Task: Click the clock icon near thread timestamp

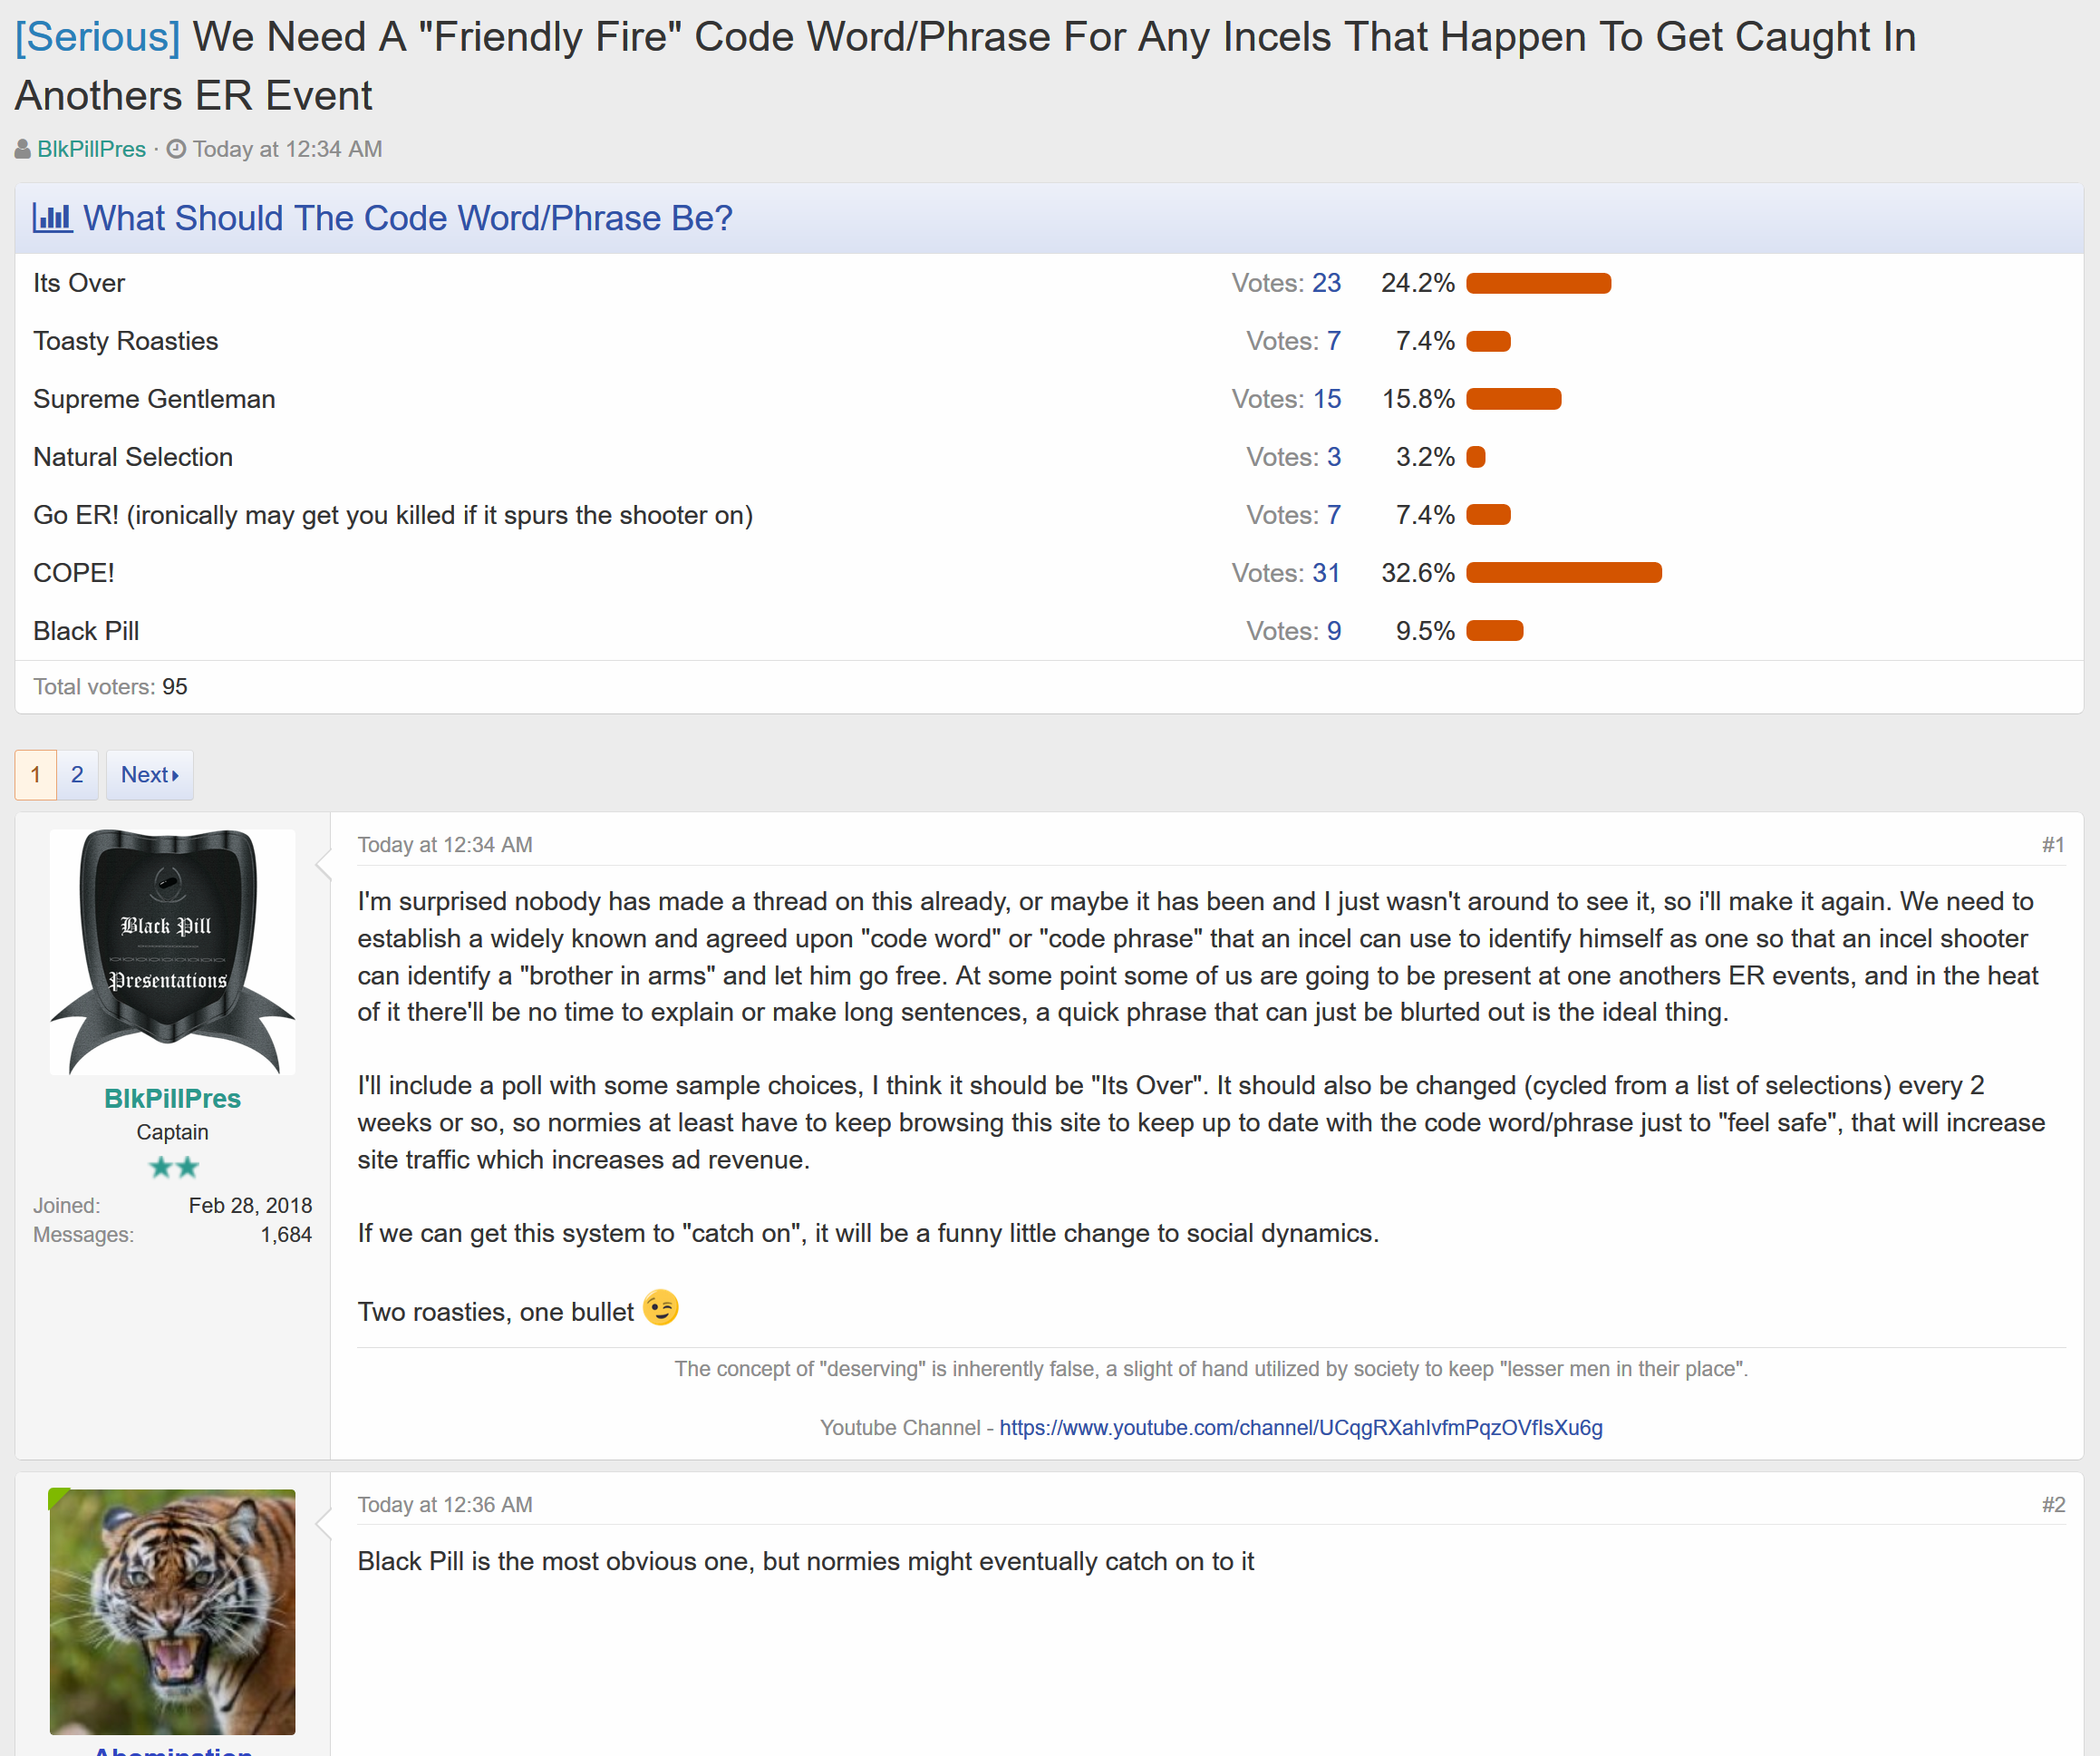Action: click(x=176, y=149)
